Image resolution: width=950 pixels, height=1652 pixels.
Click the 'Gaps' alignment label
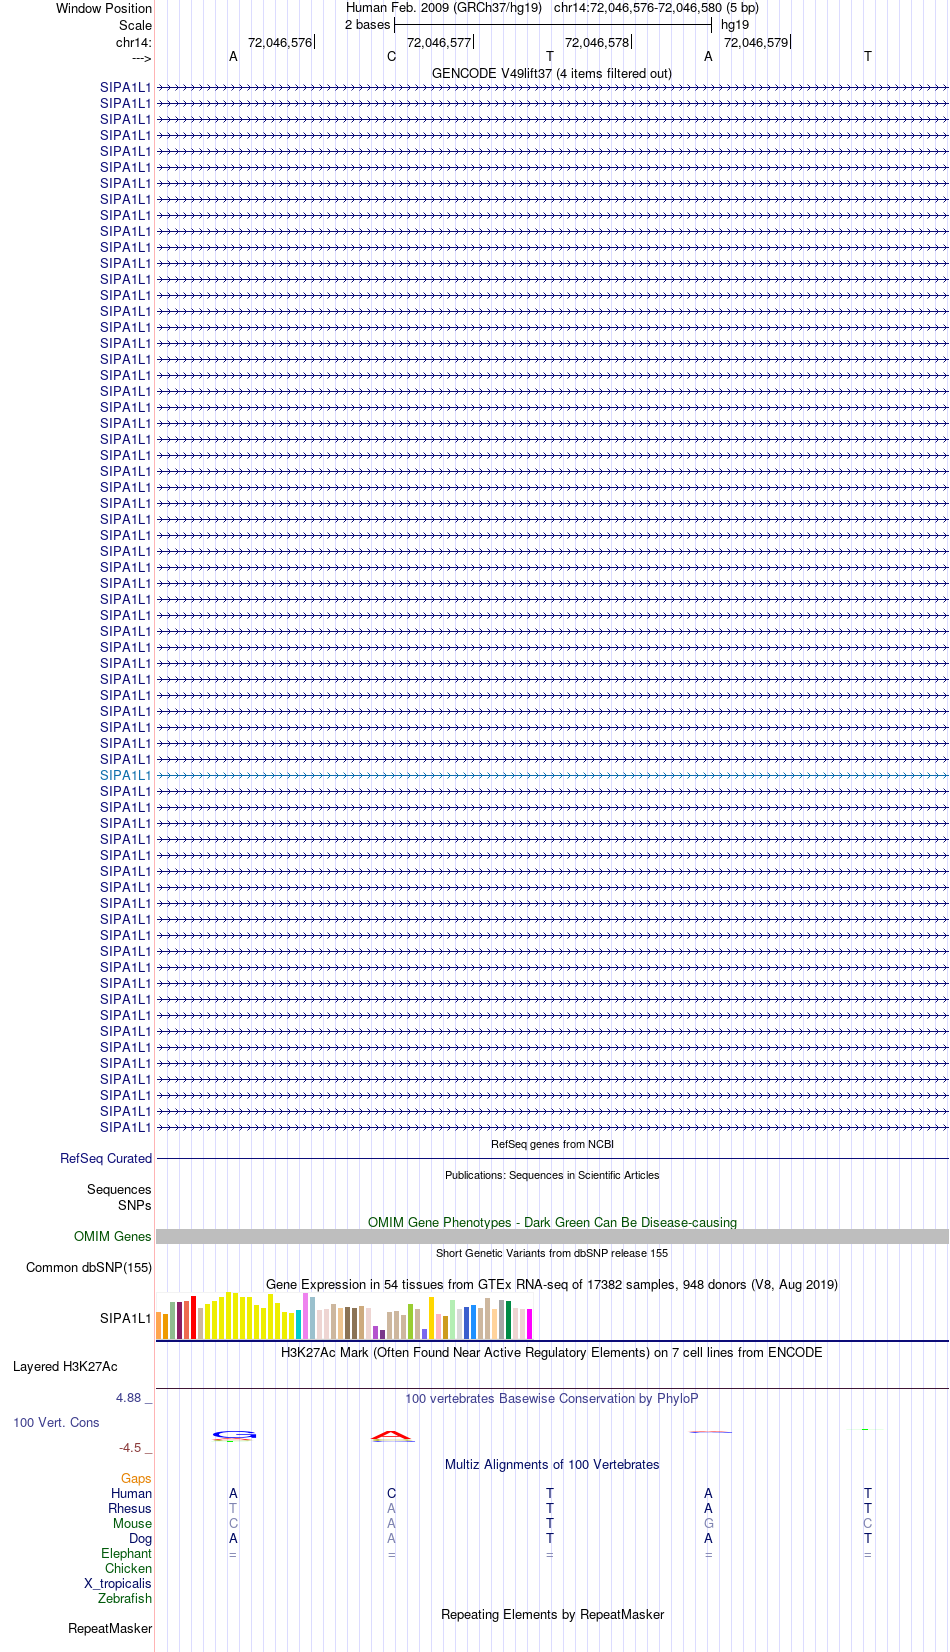(x=136, y=1478)
